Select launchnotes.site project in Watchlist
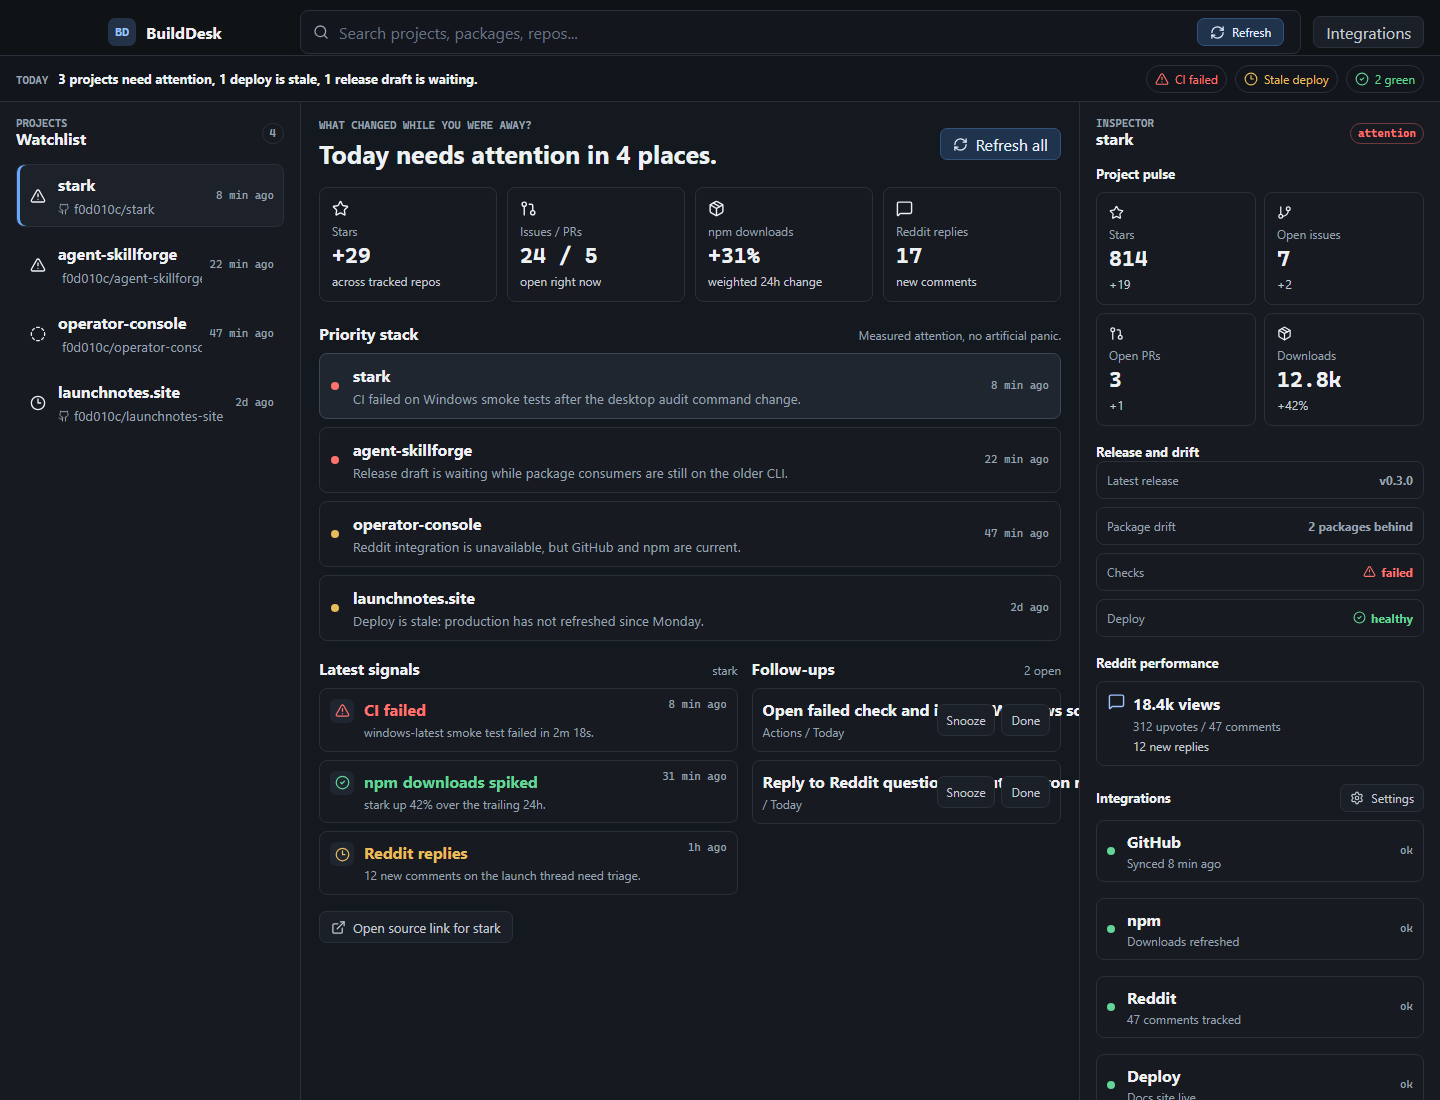This screenshot has width=1440, height=1100. click(x=151, y=403)
